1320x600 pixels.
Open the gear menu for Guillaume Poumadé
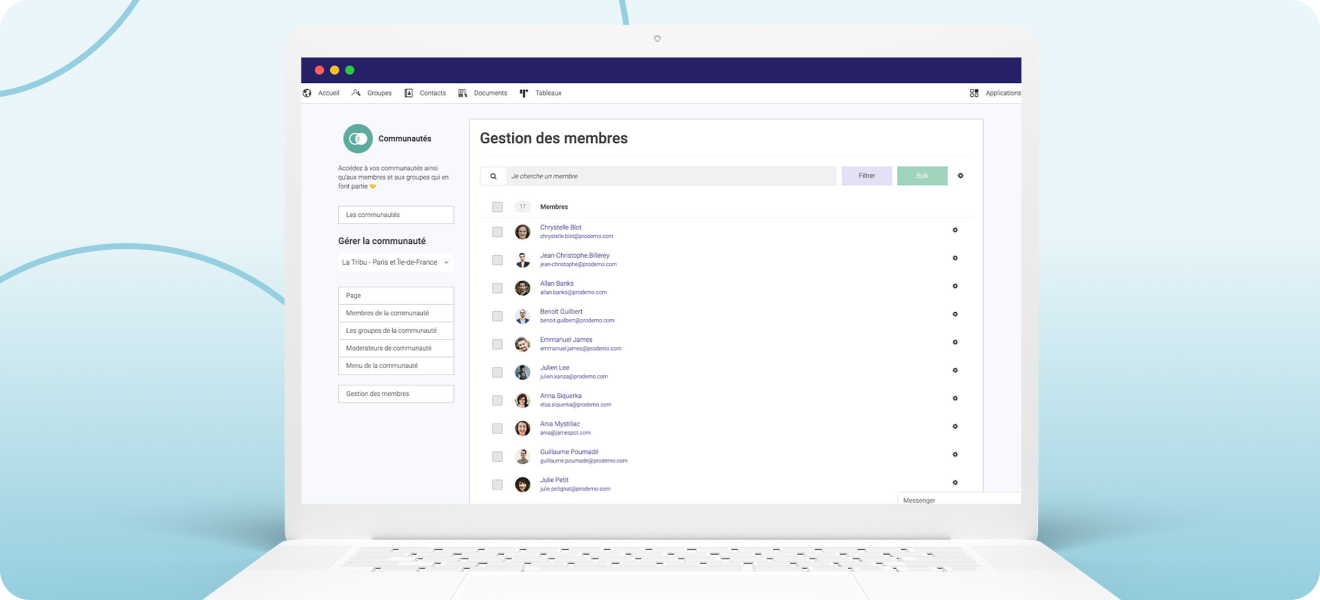pyautogui.click(x=955, y=454)
